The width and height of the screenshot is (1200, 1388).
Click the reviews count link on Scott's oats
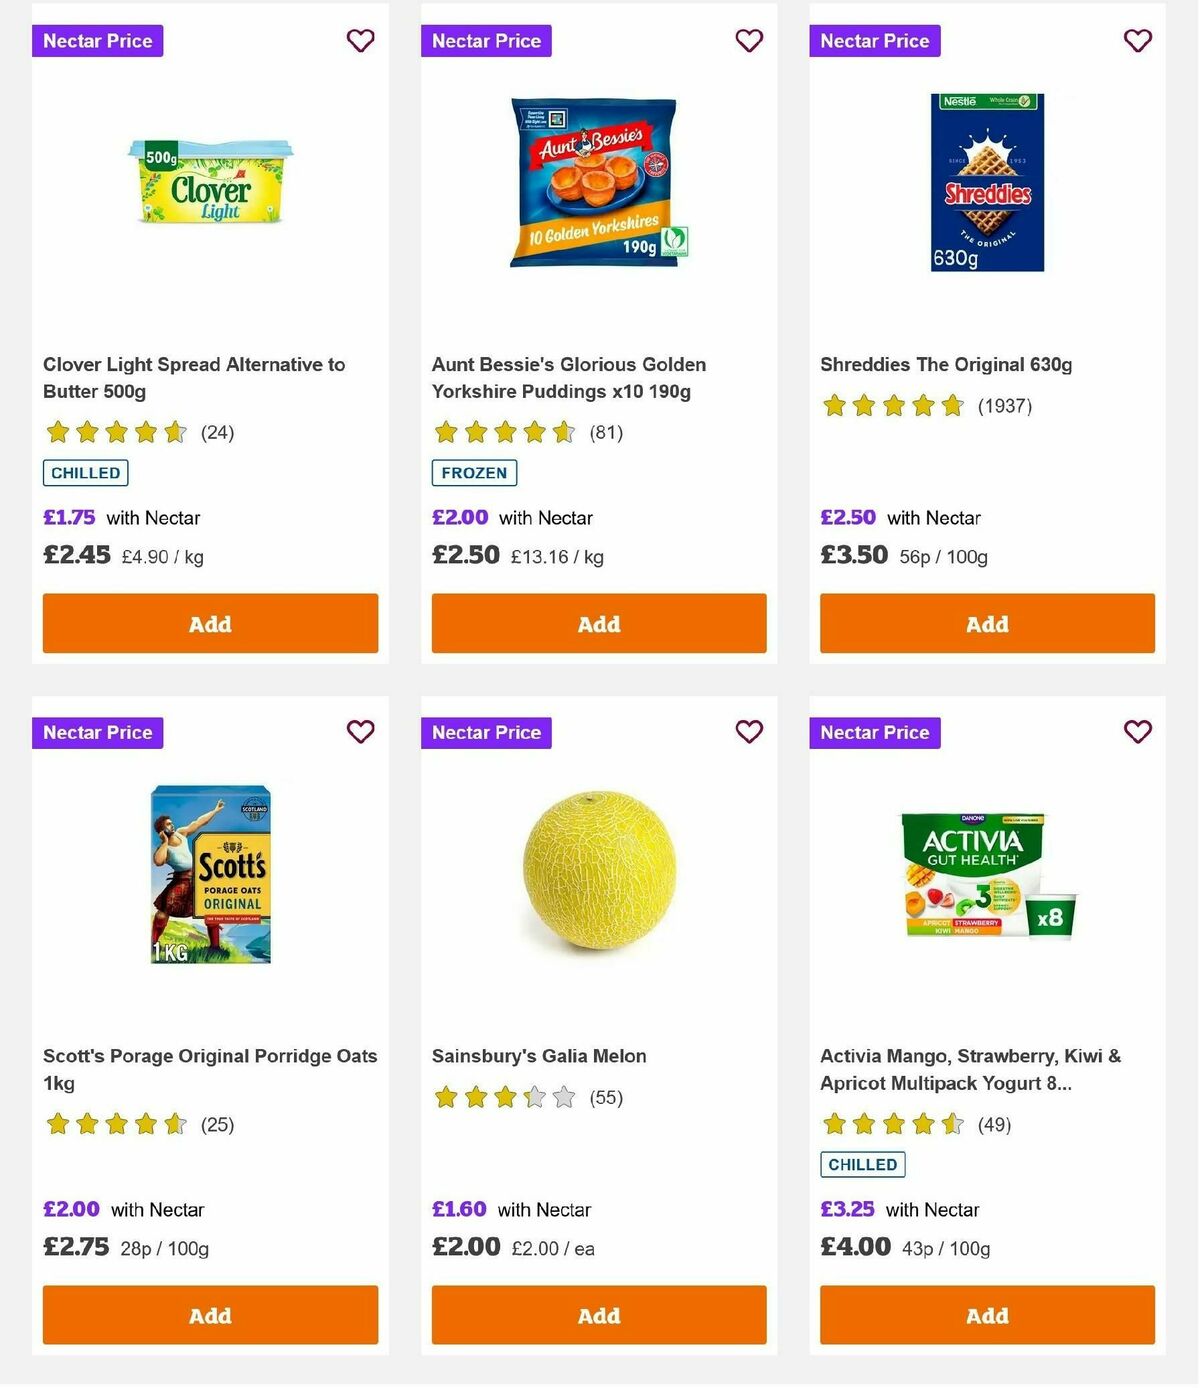[216, 1124]
